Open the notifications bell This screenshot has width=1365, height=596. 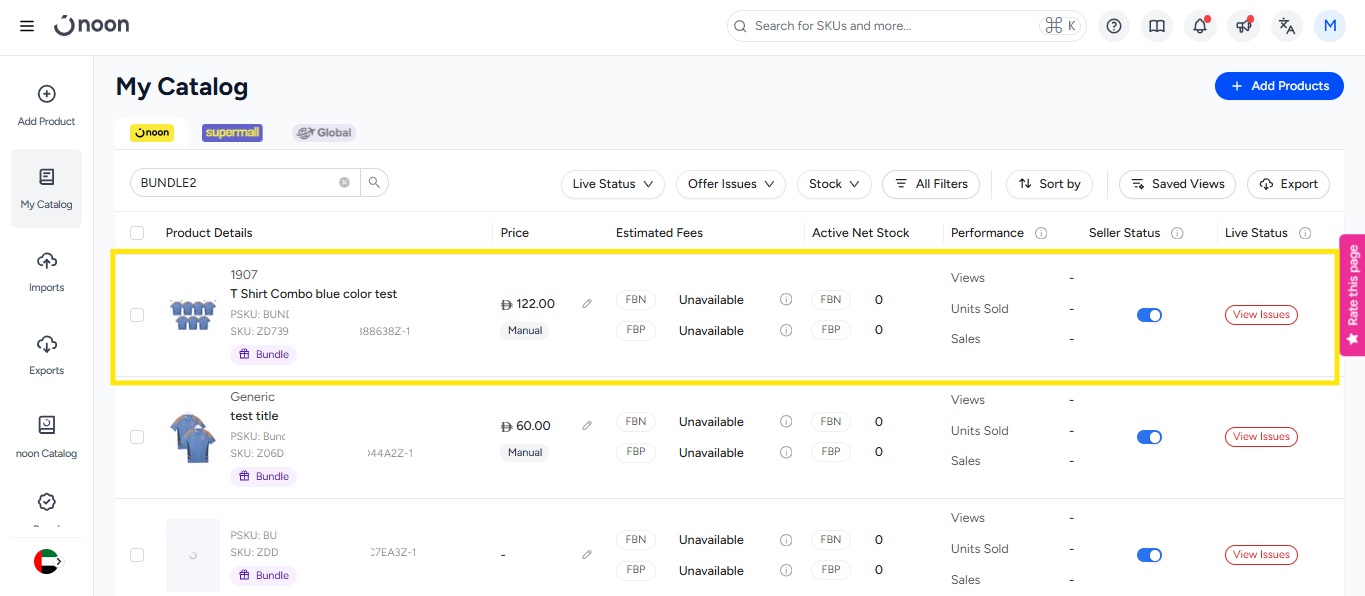click(x=1200, y=26)
